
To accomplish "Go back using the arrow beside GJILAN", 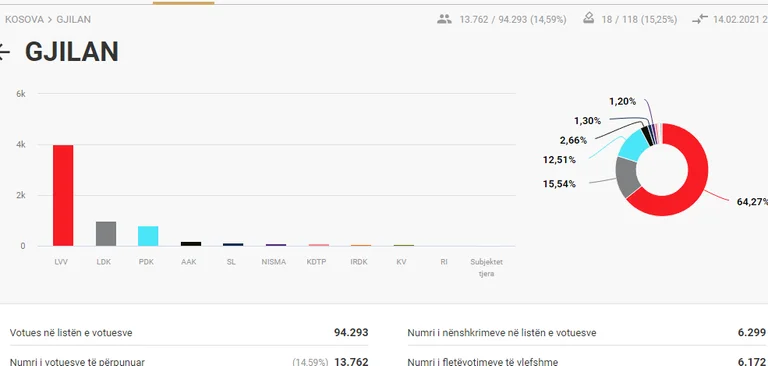I will (4, 51).
